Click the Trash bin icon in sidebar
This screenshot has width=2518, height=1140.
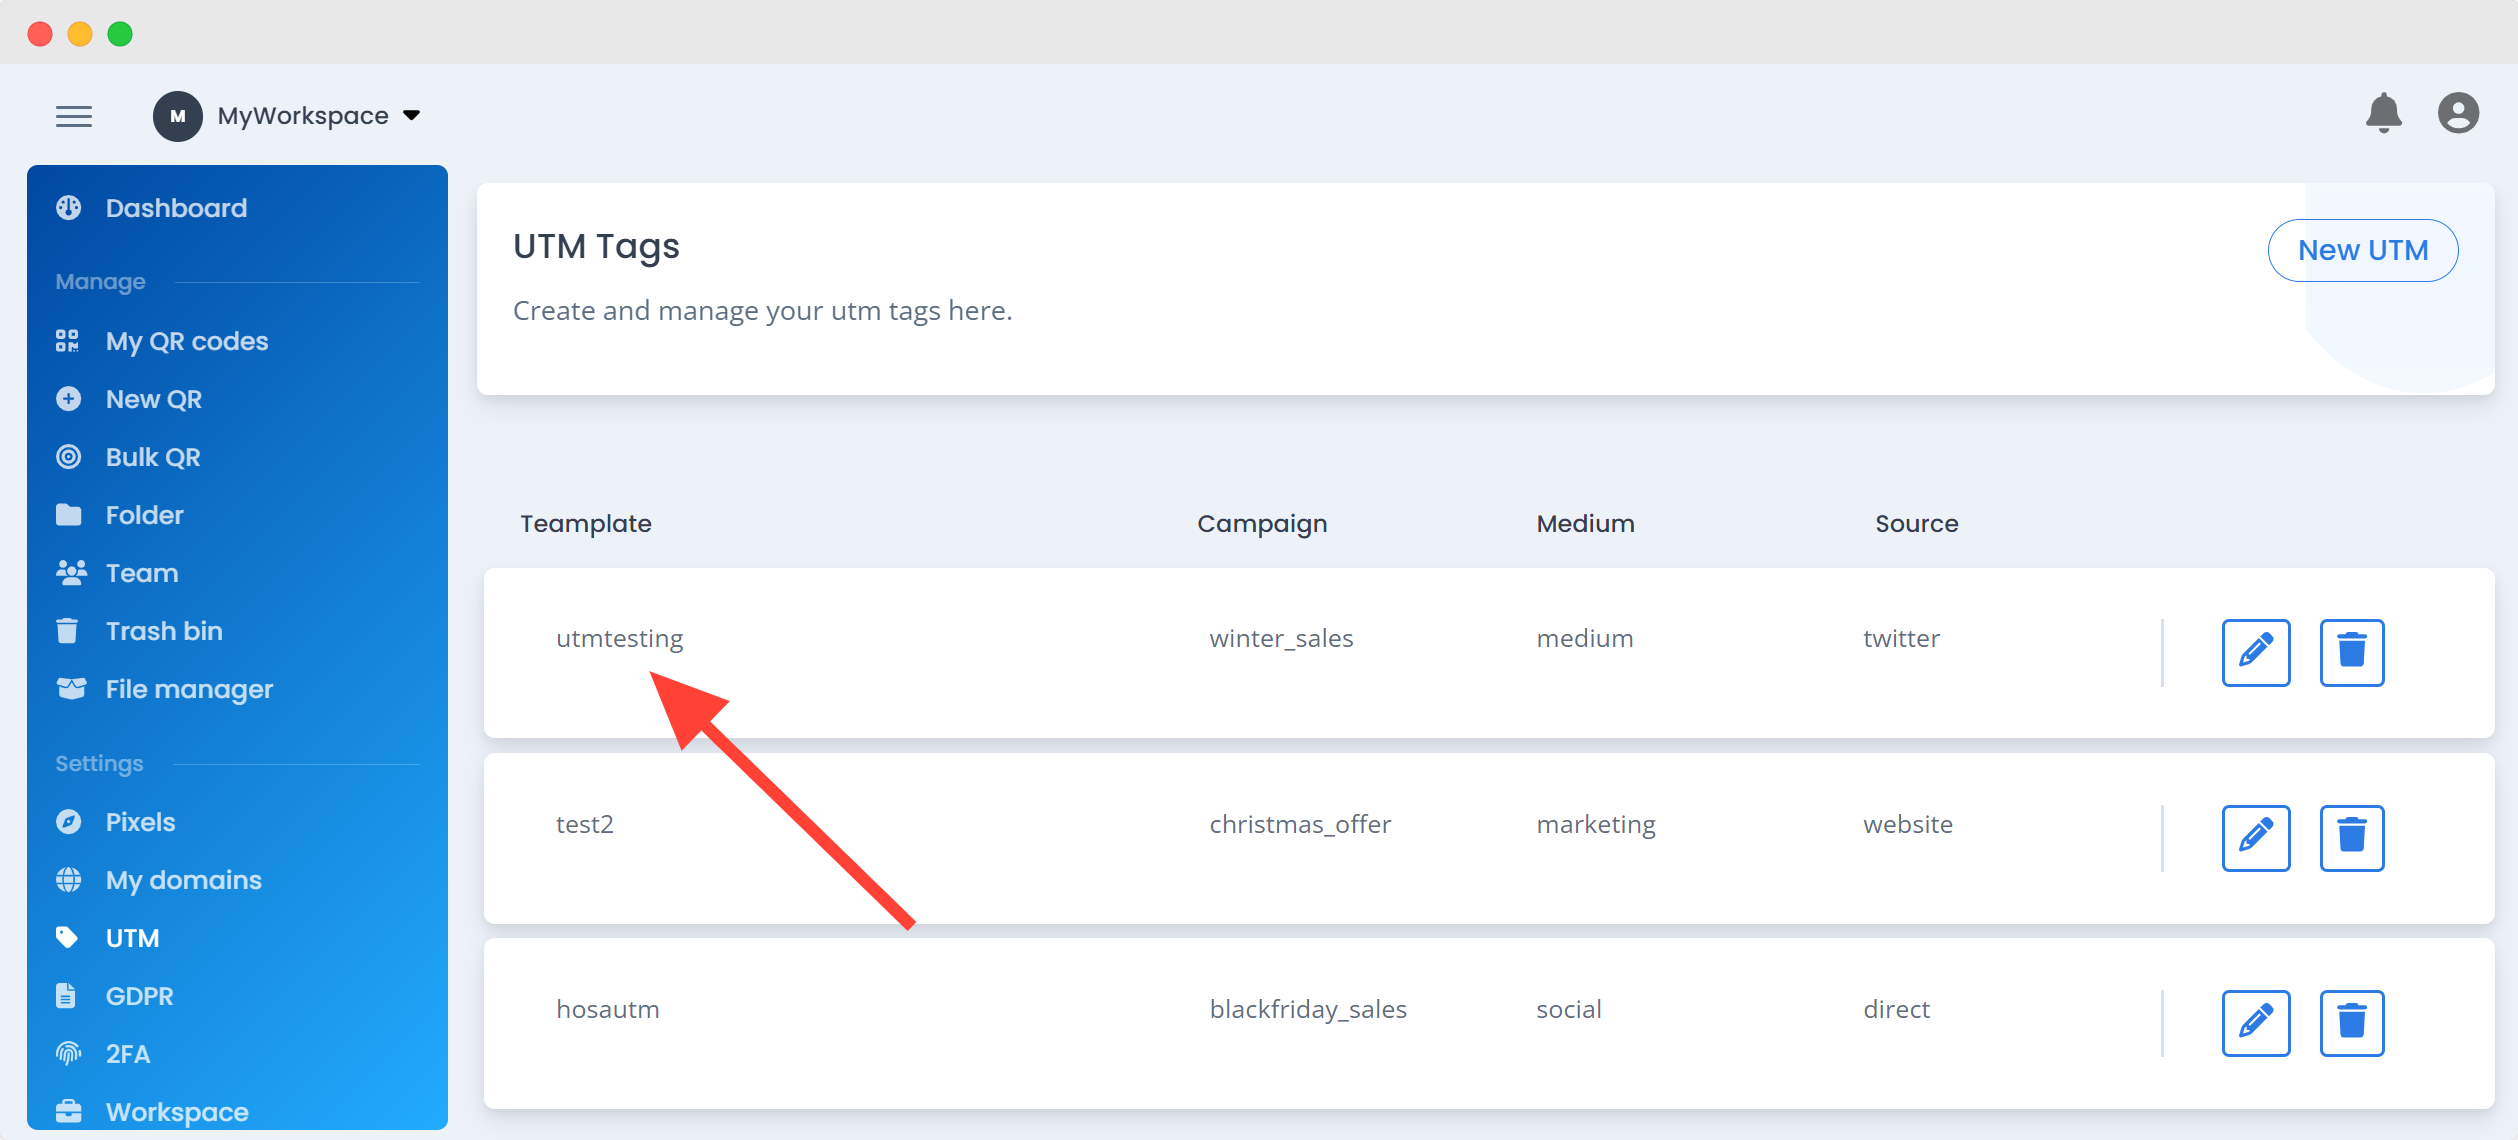(67, 630)
